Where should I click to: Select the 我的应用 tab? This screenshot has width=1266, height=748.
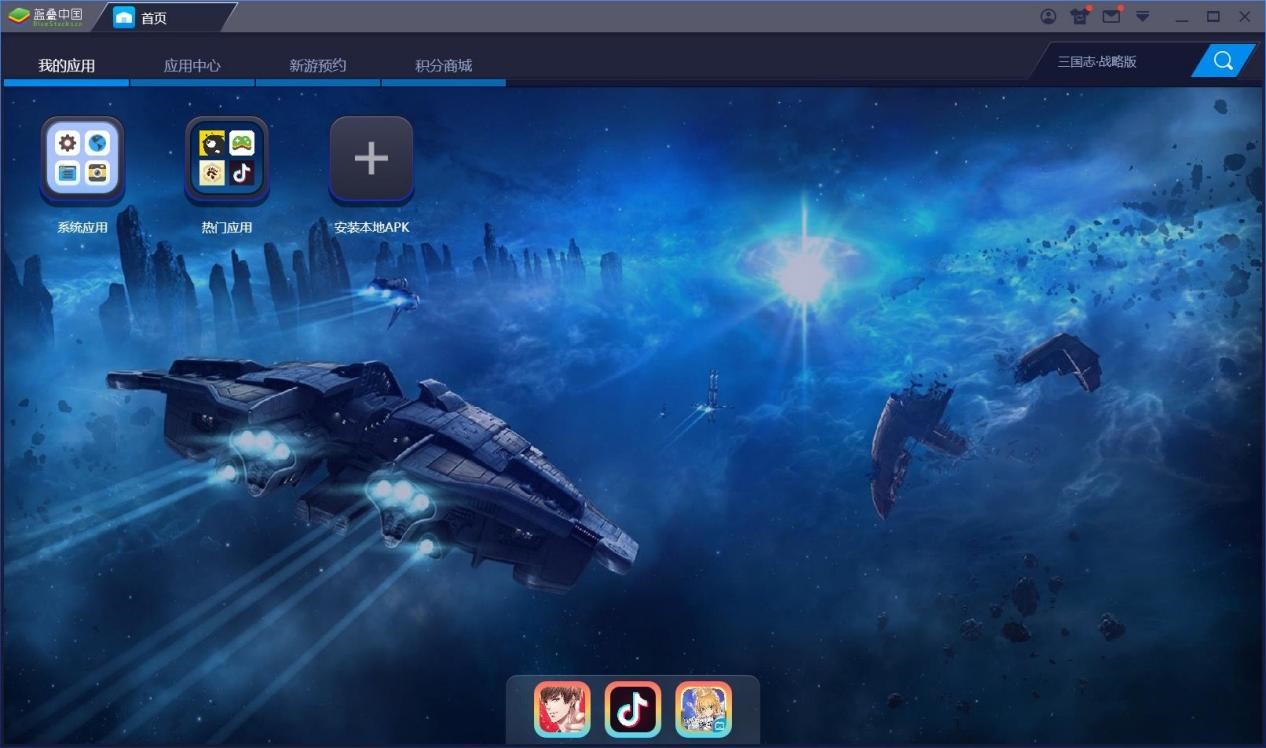click(66, 65)
